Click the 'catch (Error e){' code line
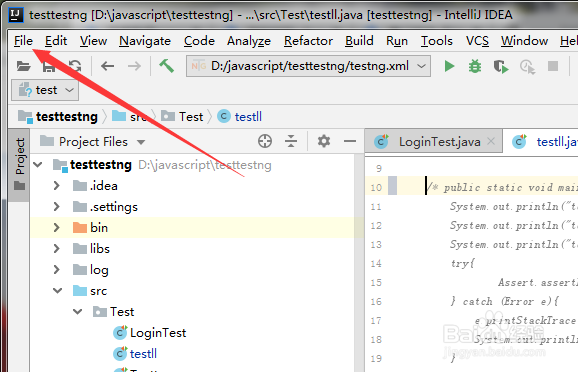The height and width of the screenshot is (372, 578). click(505, 302)
